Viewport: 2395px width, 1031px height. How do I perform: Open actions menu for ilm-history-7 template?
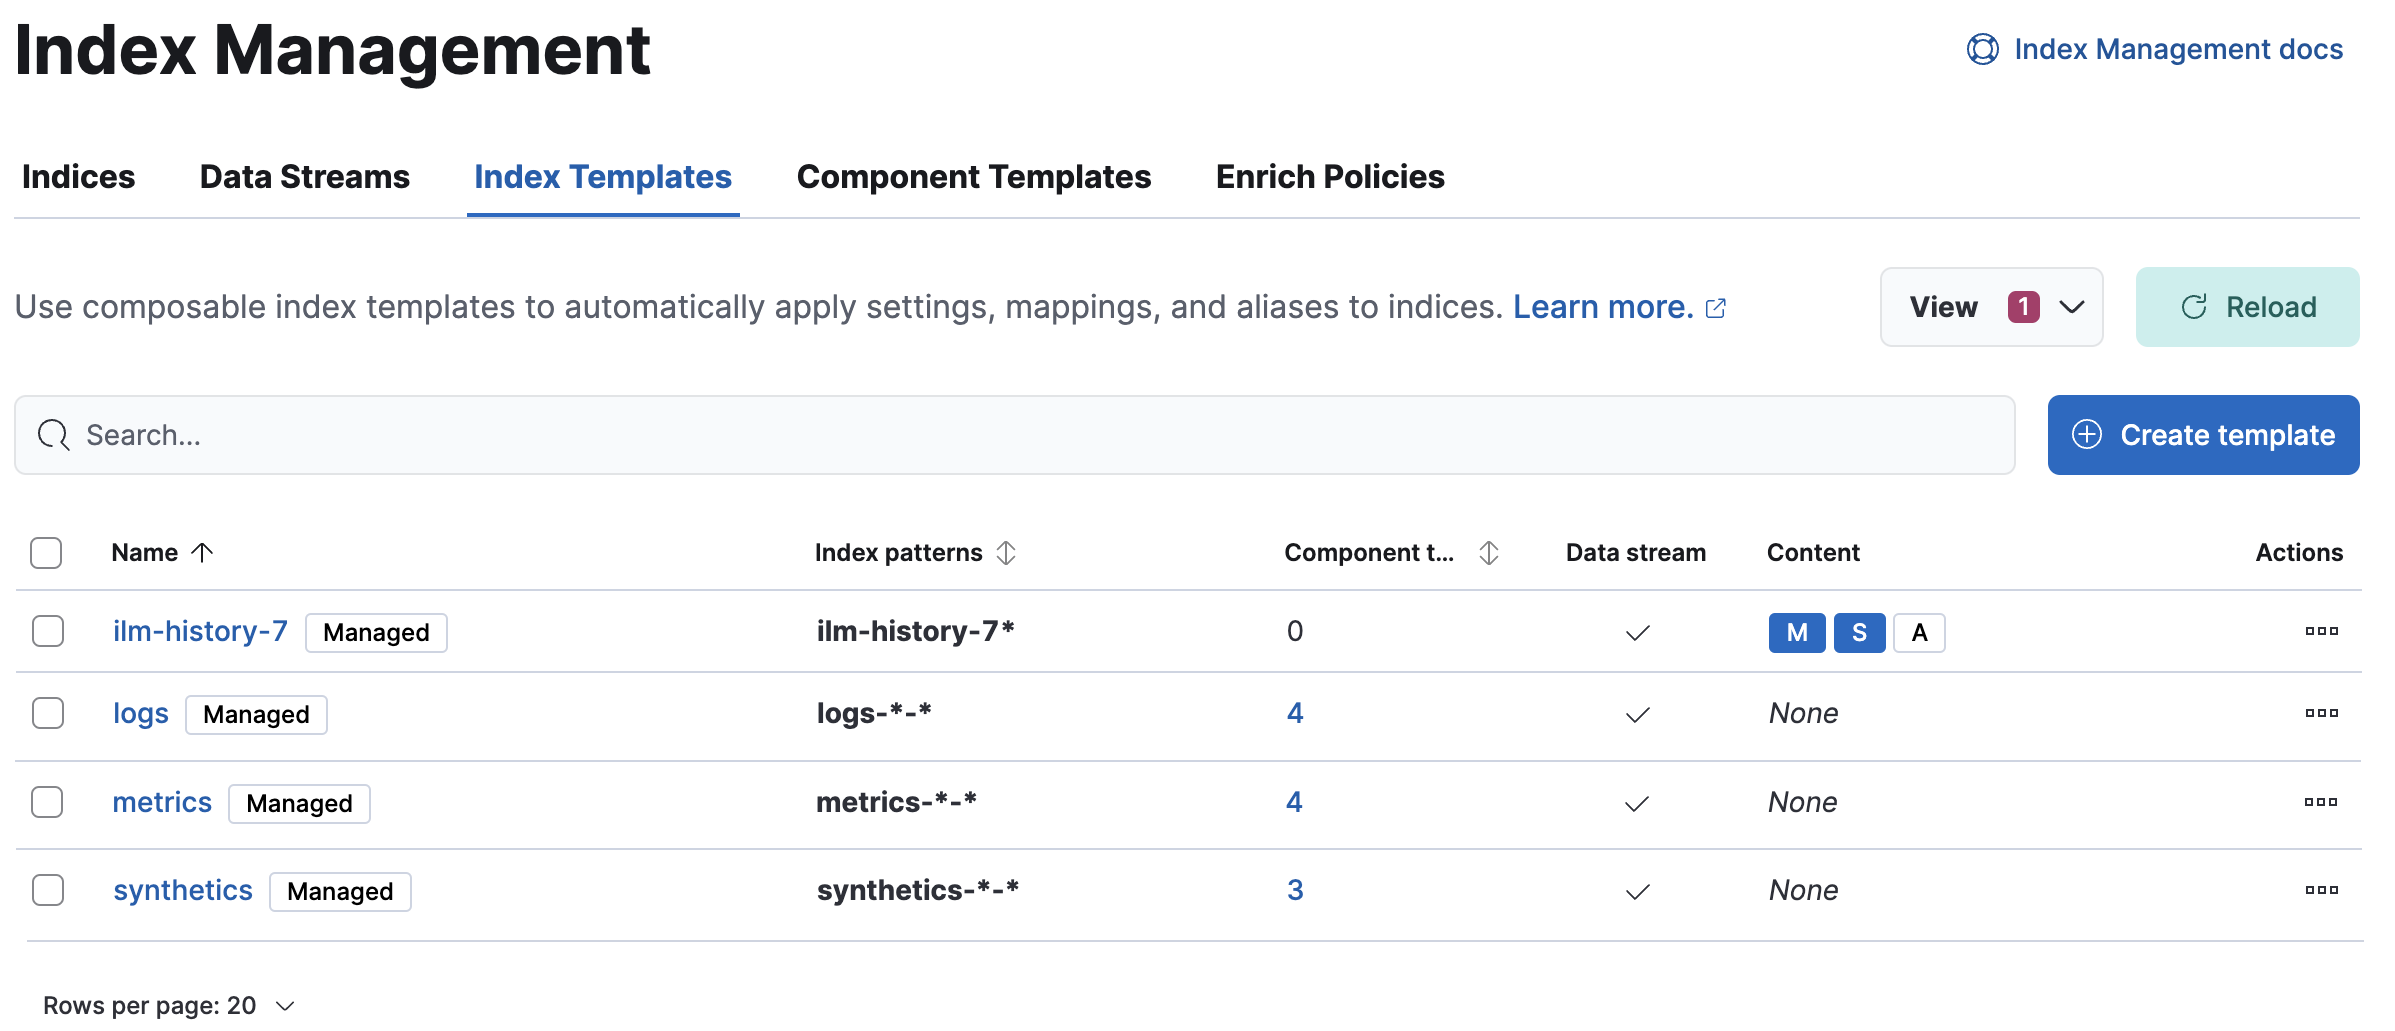coord(2323,631)
